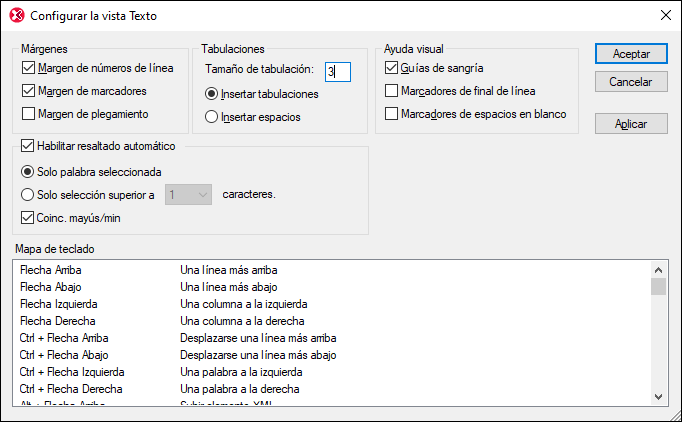Disable Guías de sangría checkbox
This screenshot has height=422, width=682.
coord(392,68)
